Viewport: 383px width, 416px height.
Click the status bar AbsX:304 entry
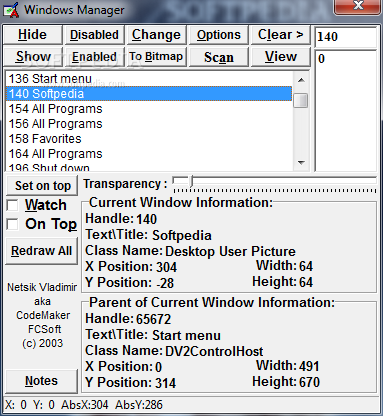tap(85, 405)
